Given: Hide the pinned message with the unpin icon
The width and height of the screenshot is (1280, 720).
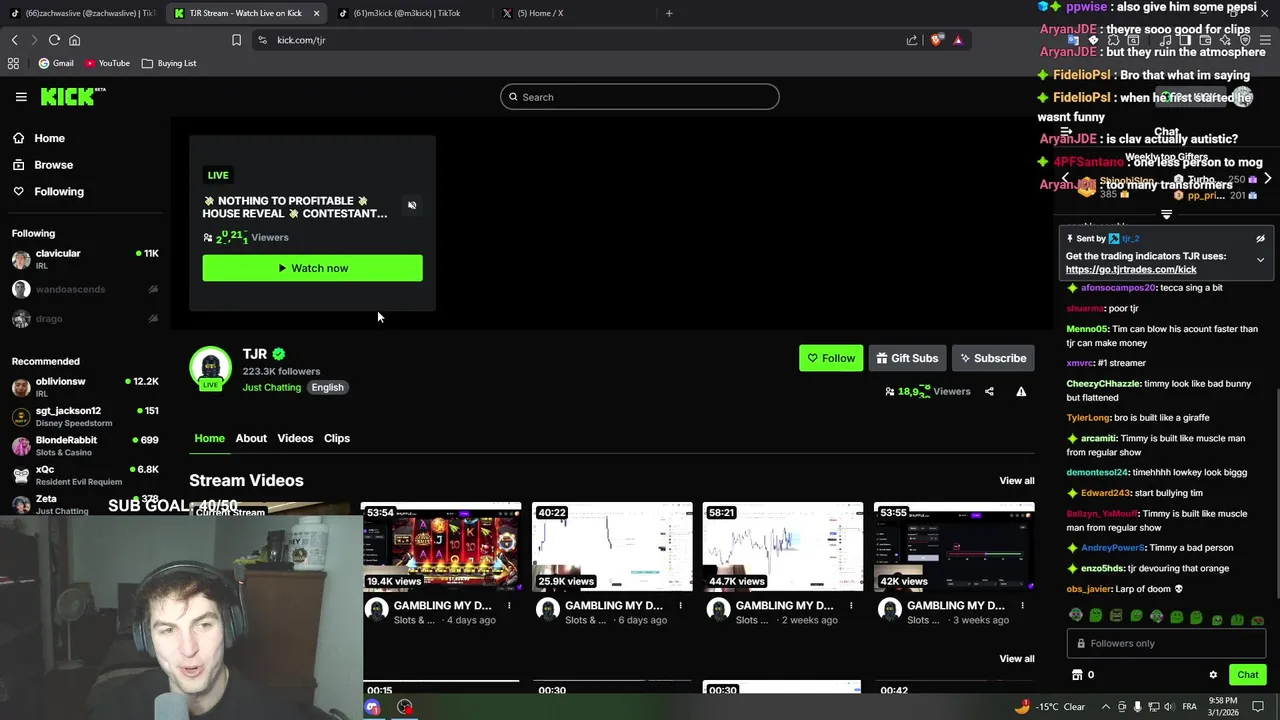Looking at the screenshot, I should tap(1260, 239).
